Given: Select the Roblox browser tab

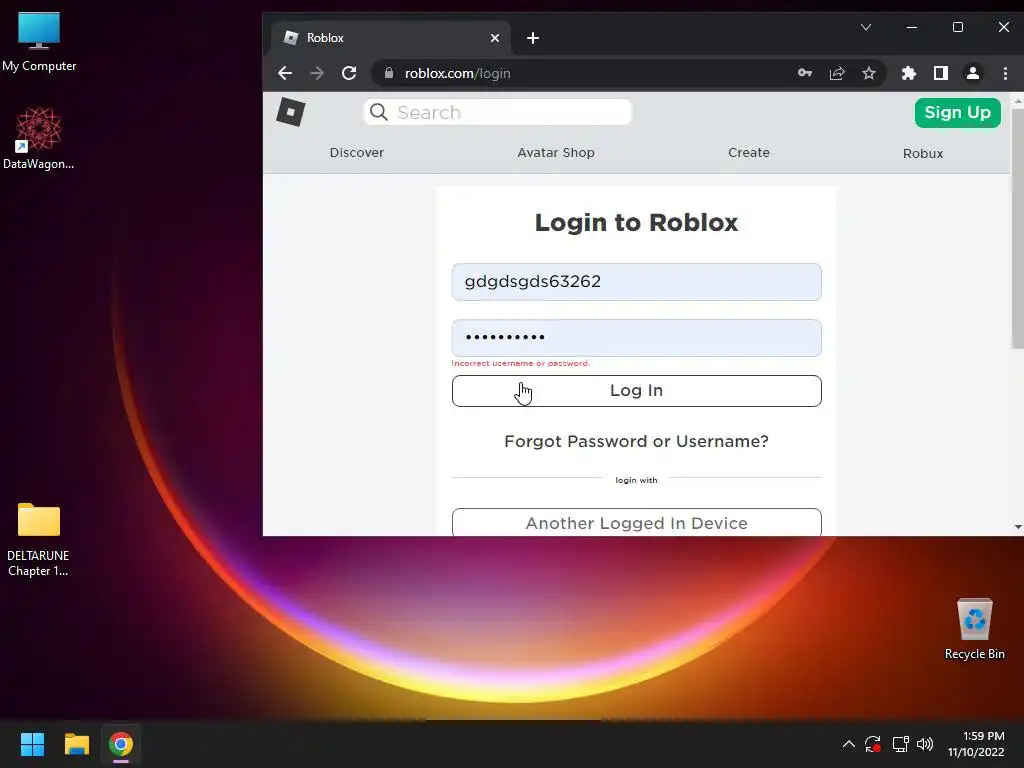Looking at the screenshot, I should coord(391,38).
